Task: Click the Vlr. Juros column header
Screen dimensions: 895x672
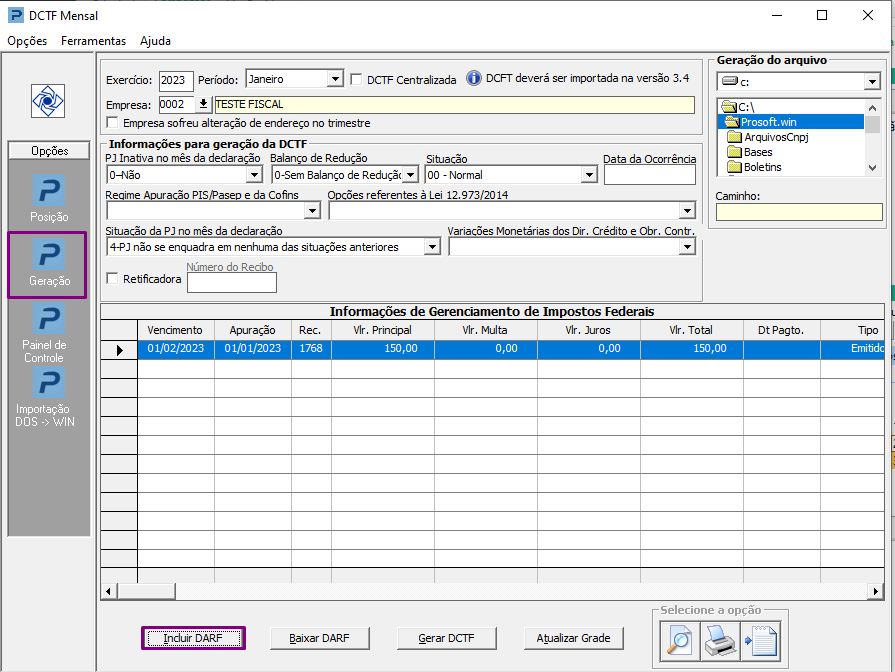Action: pyautogui.click(x=588, y=330)
